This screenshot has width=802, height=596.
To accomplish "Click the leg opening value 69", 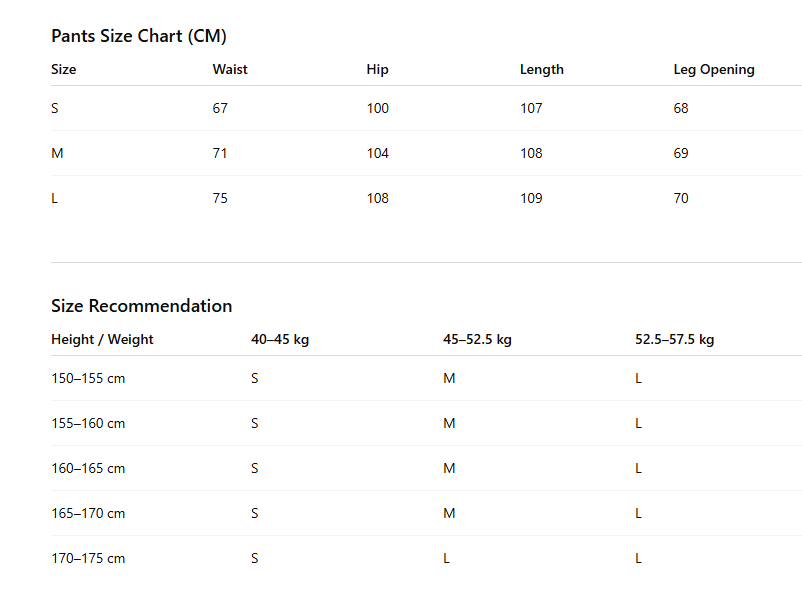I will [681, 153].
